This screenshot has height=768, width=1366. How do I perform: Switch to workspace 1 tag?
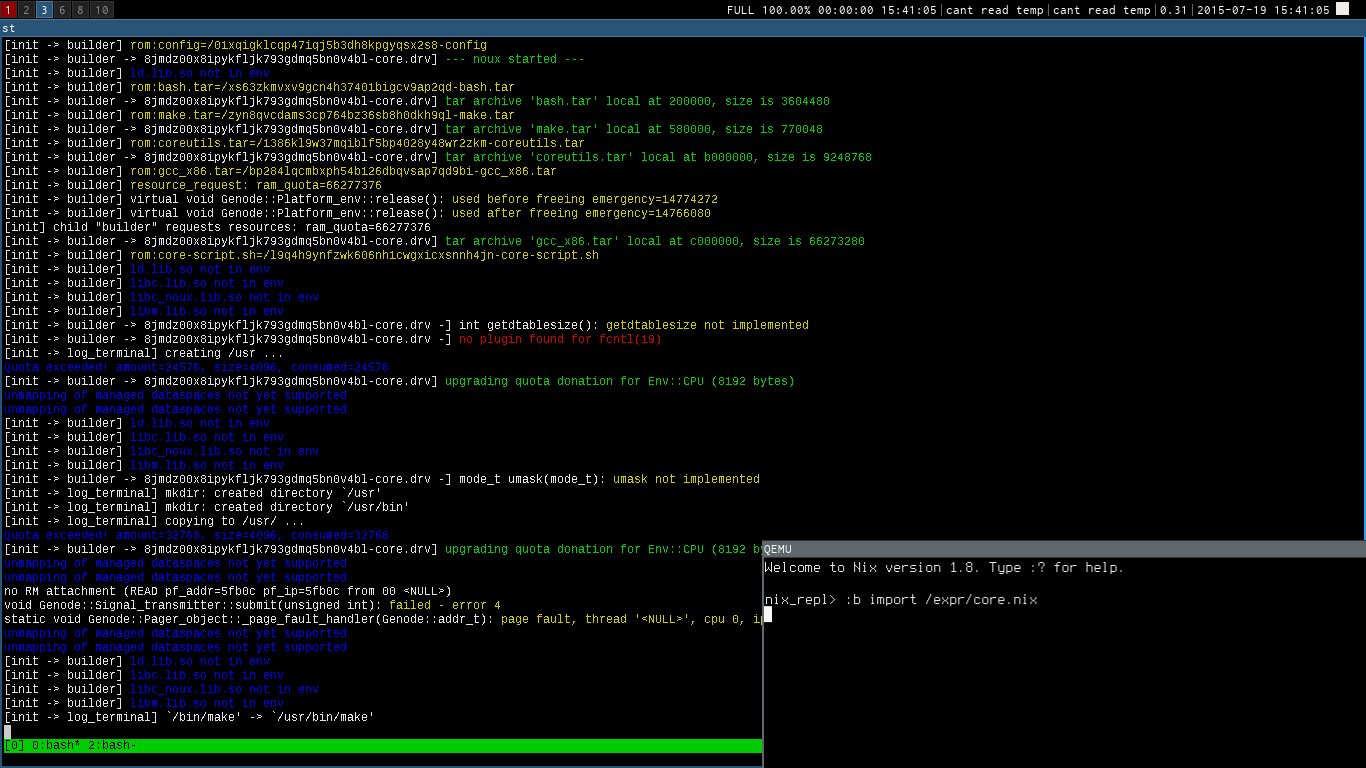click(8, 10)
